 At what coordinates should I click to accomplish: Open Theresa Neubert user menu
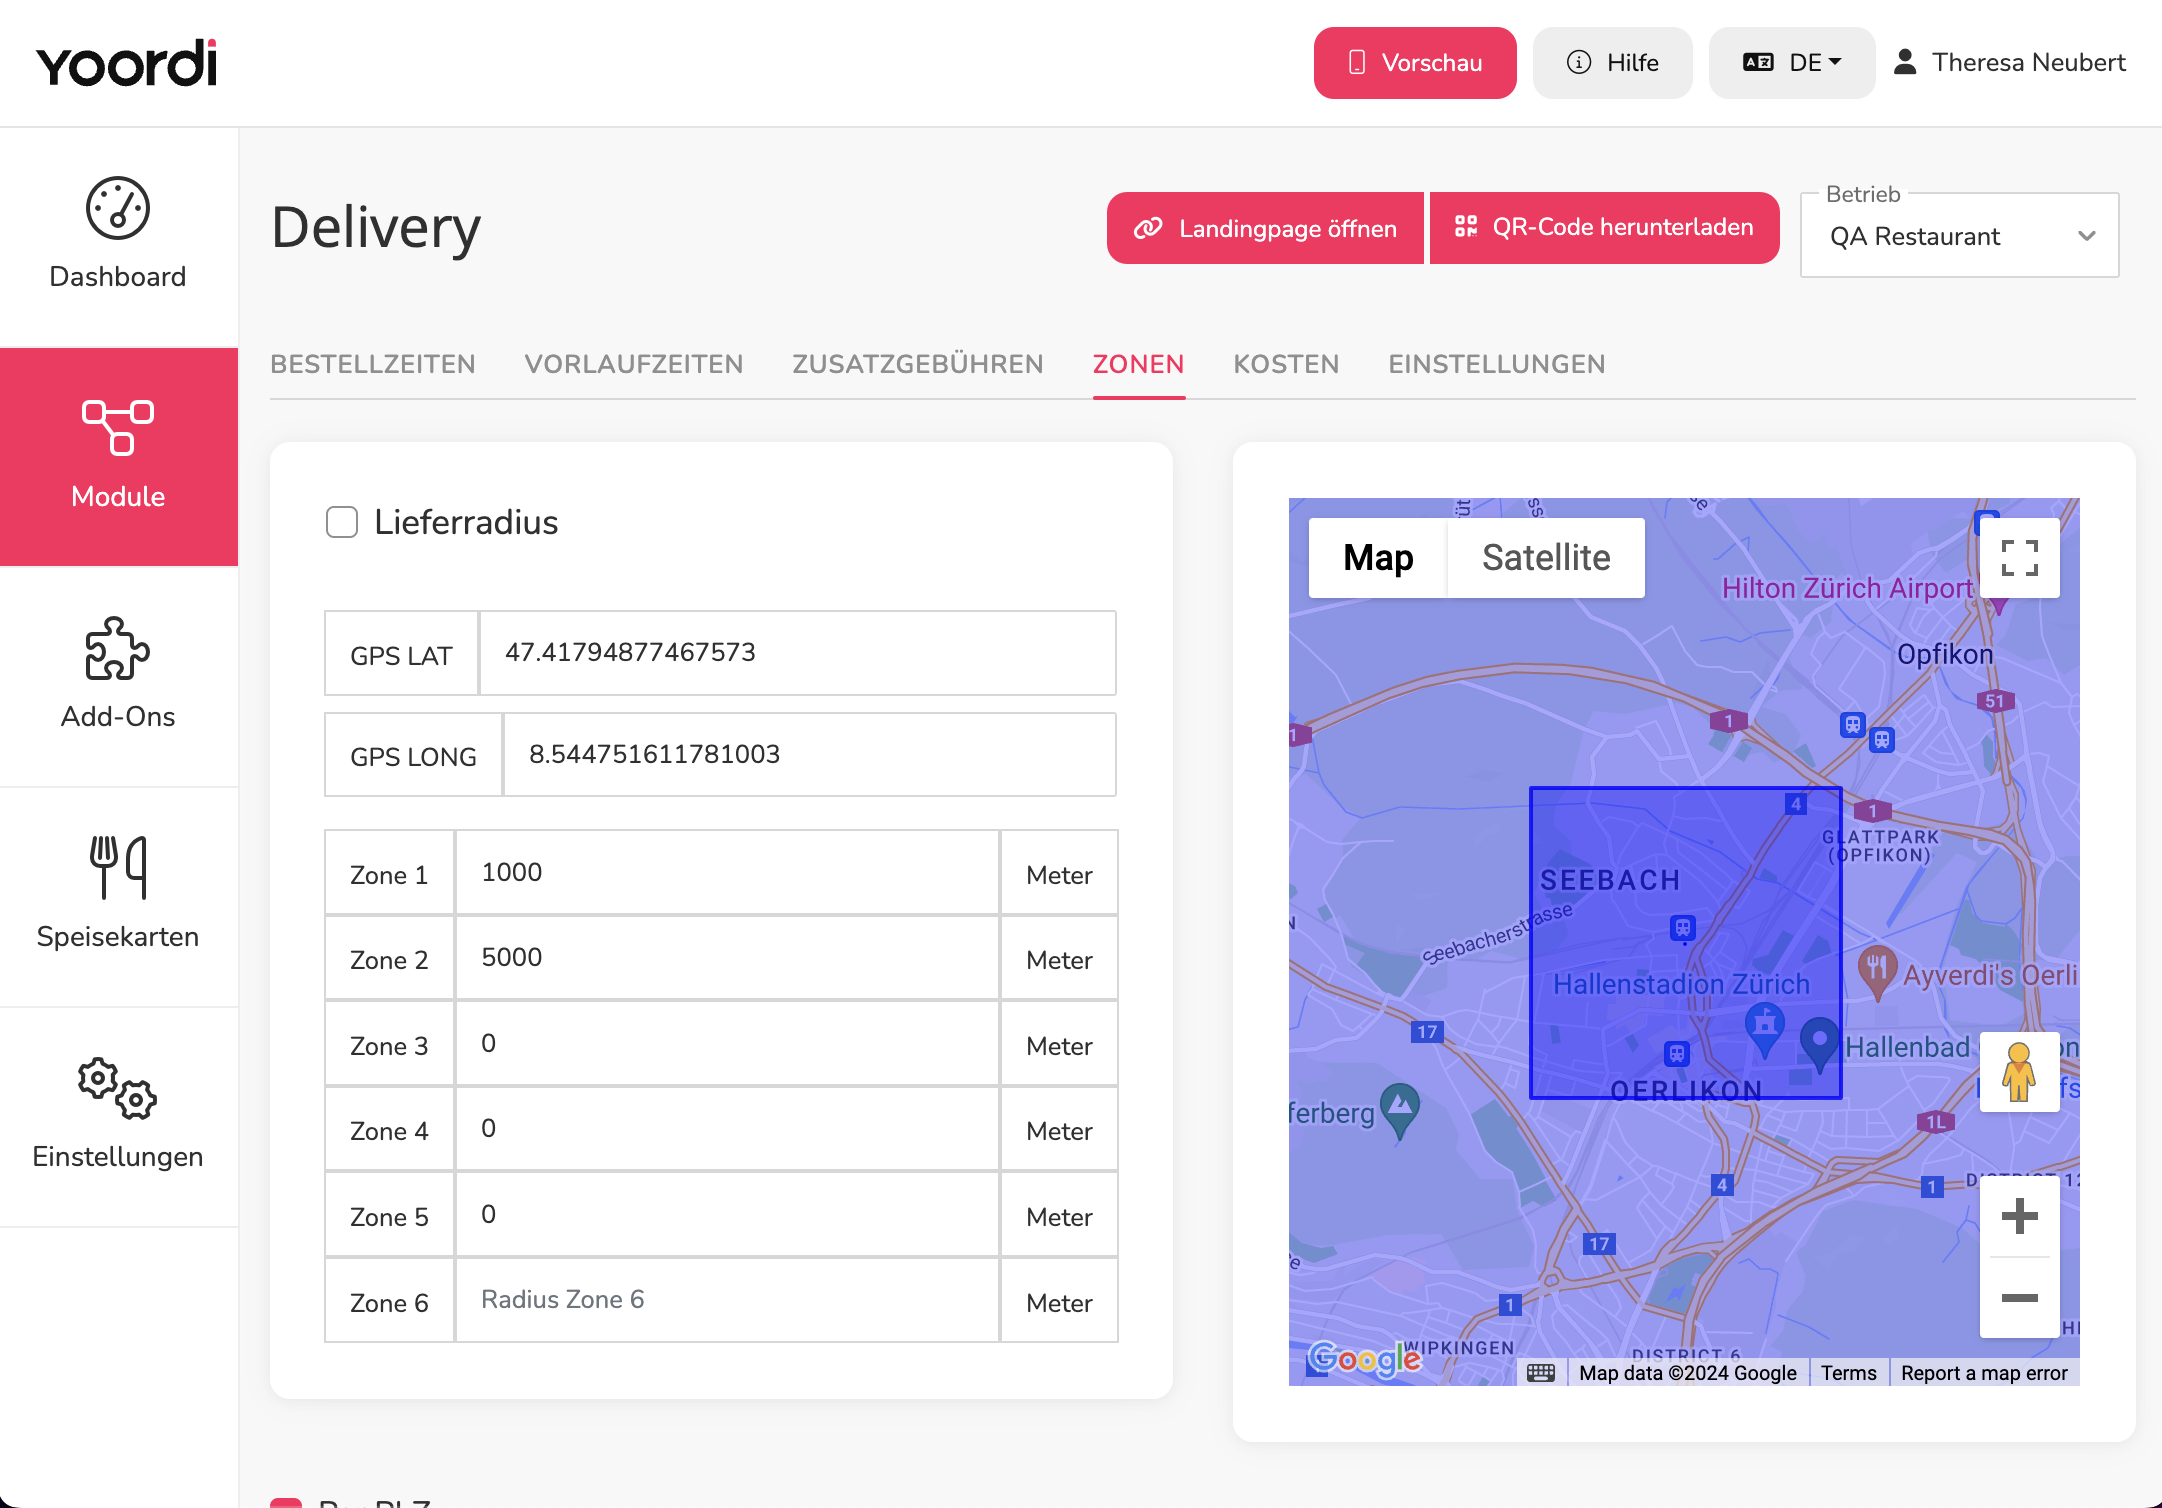click(2009, 63)
